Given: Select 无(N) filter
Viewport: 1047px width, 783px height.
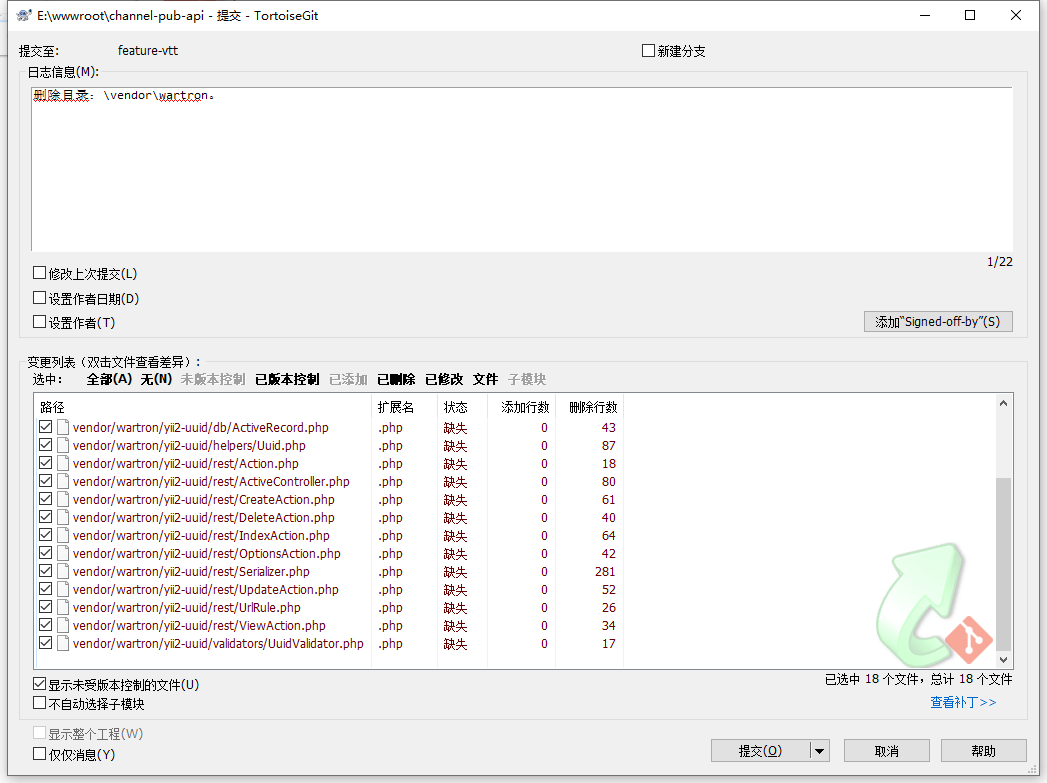Looking at the screenshot, I should pos(156,379).
